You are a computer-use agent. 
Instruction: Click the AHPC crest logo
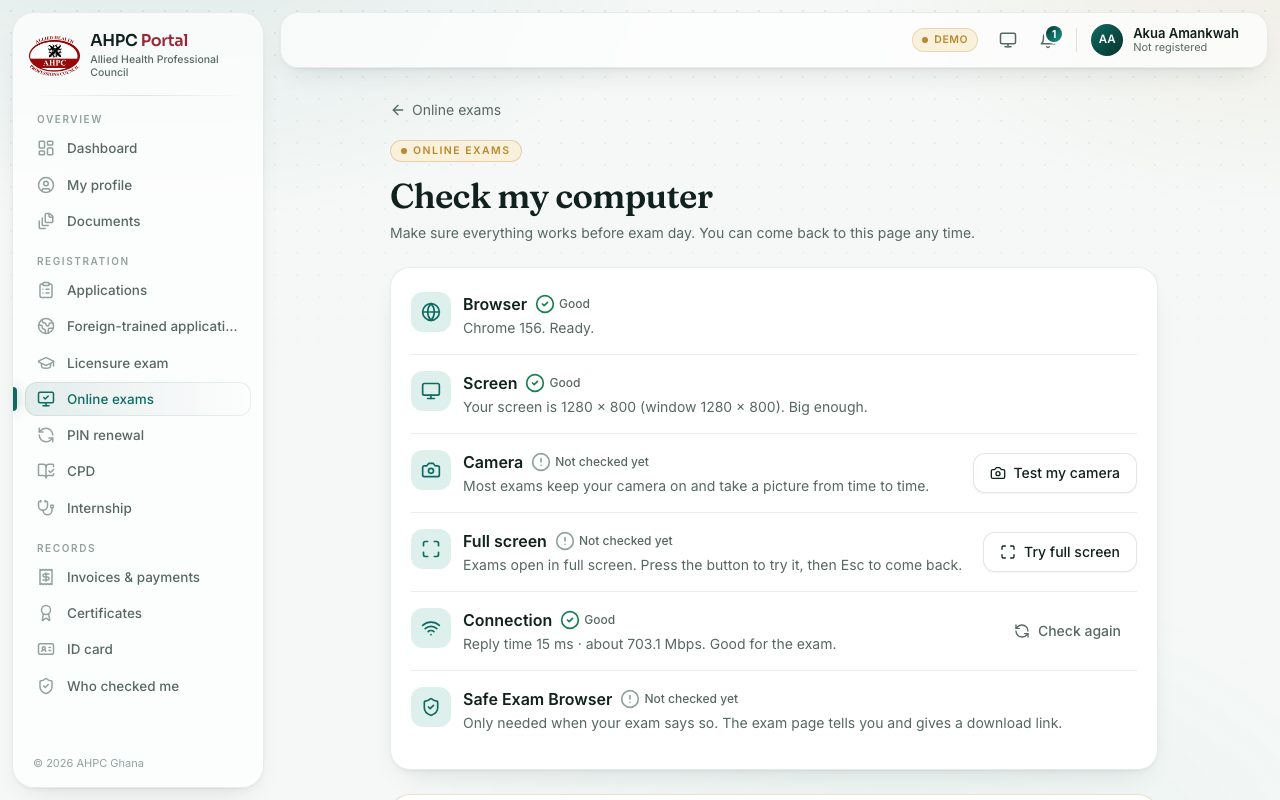pos(54,56)
